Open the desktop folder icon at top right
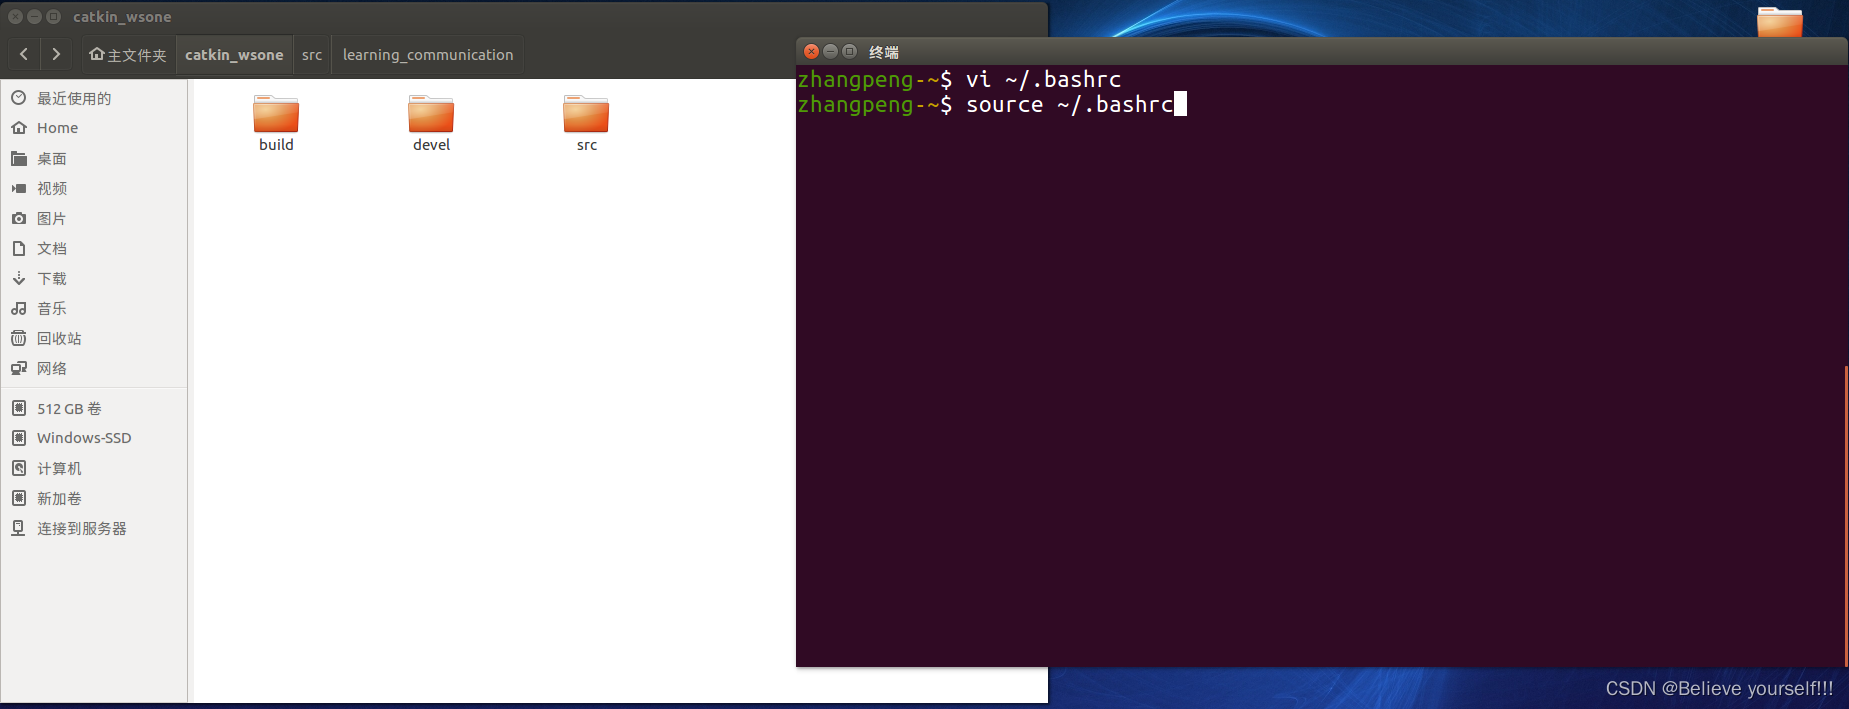Screen dimensions: 1849x709 [x=1780, y=22]
